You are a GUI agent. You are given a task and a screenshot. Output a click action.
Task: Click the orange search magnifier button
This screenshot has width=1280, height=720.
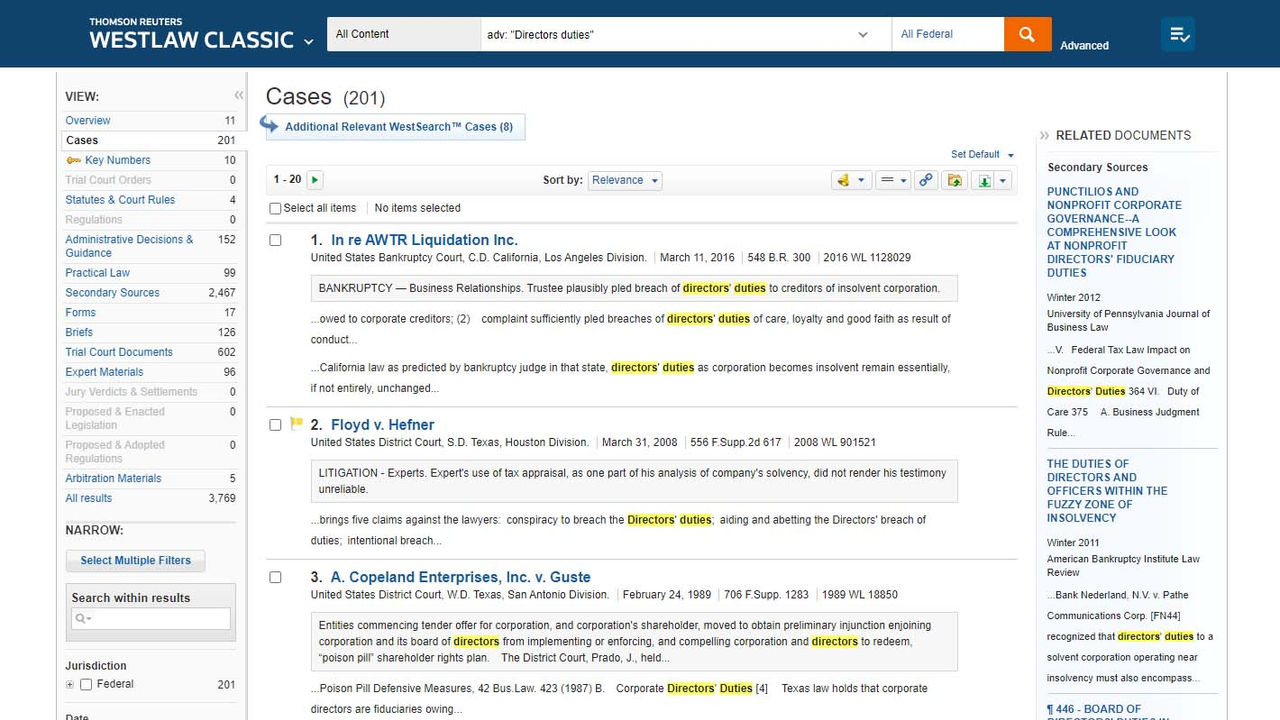1027,34
